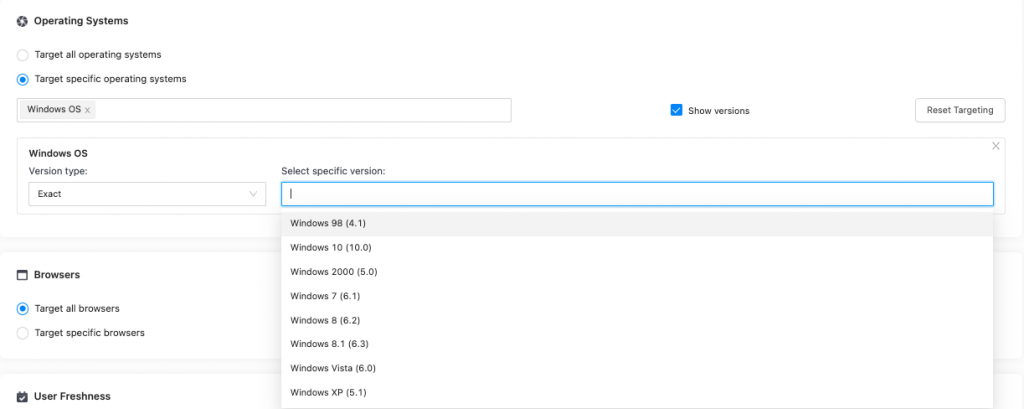
Task: Click the Operating Systems section icon
Action: (22, 21)
